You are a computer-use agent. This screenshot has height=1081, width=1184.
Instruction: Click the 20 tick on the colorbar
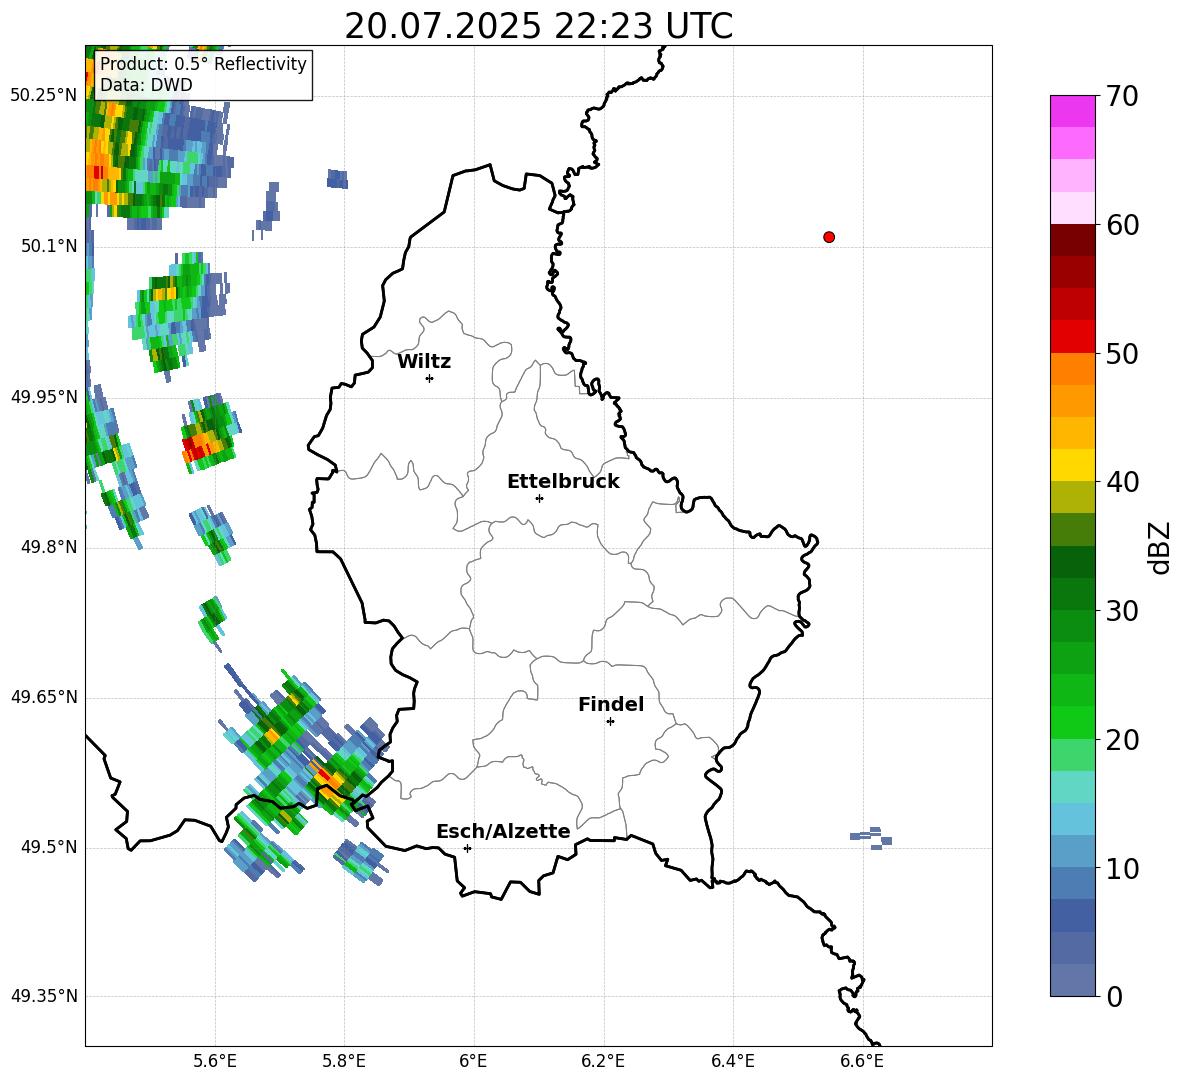[1121, 740]
